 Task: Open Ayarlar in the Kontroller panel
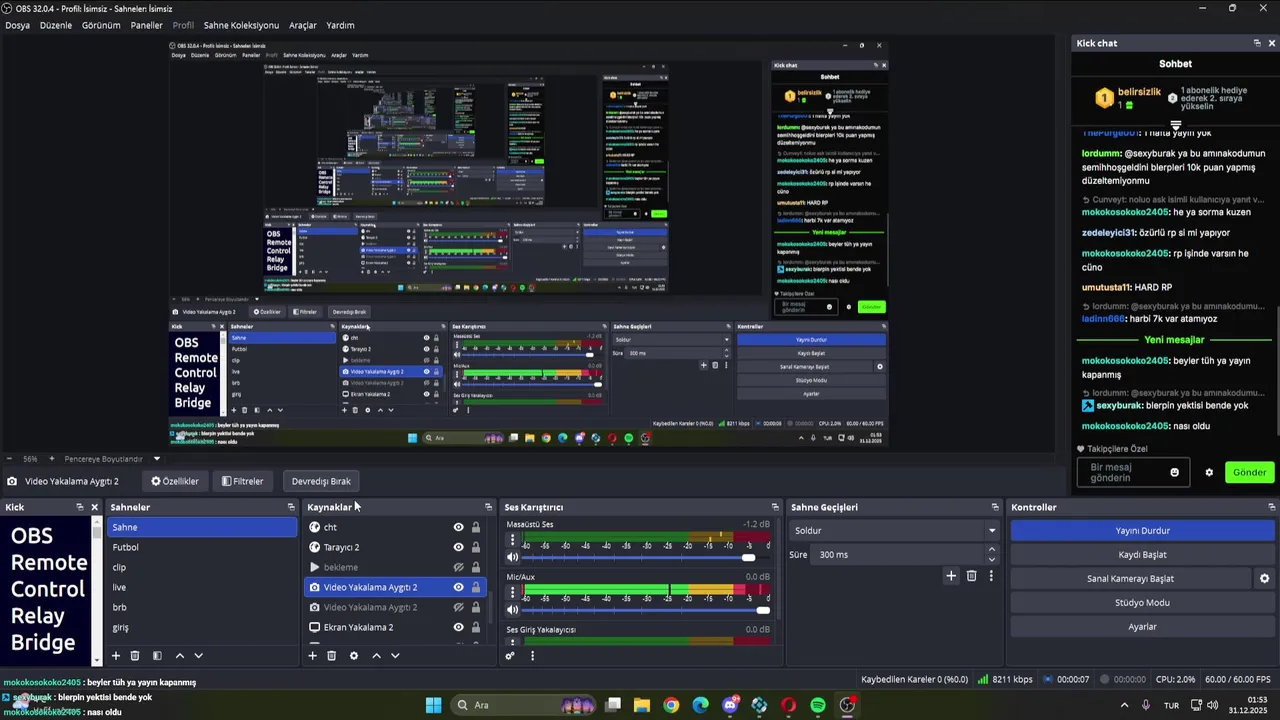tap(1142, 627)
